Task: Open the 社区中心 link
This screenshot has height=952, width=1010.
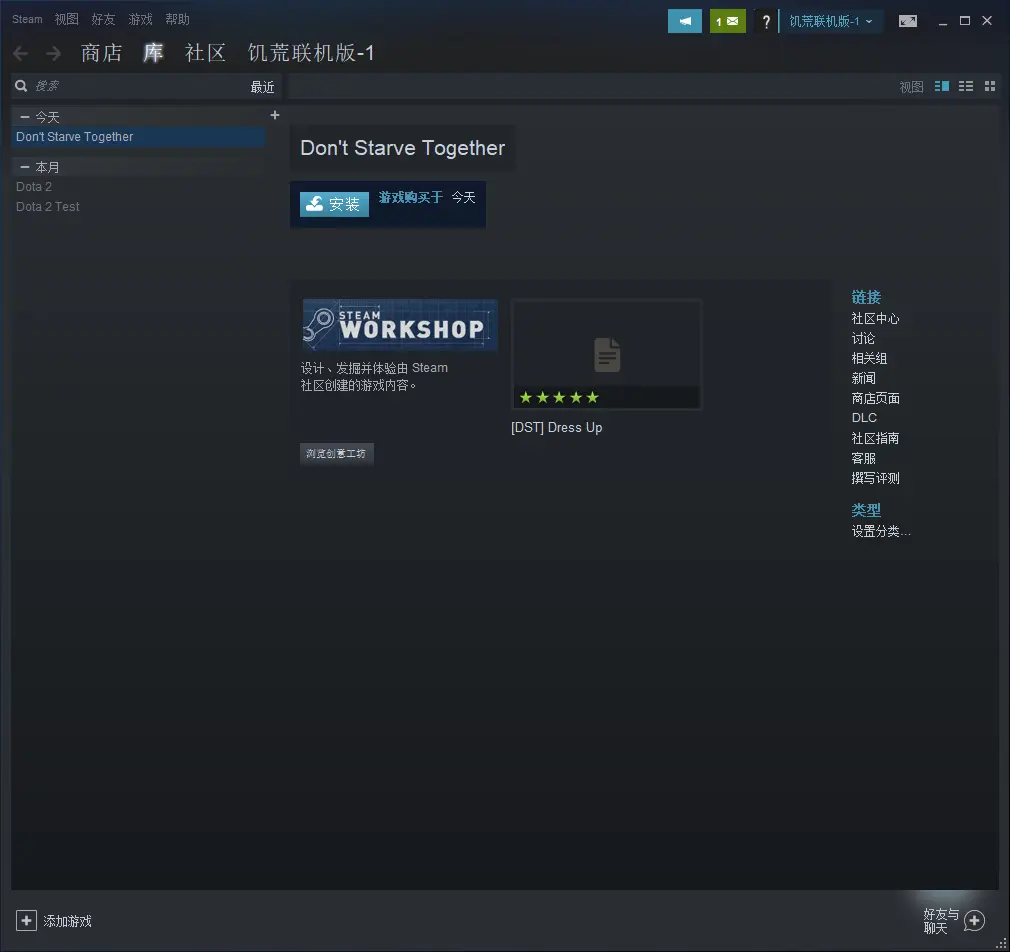Action: coord(875,318)
